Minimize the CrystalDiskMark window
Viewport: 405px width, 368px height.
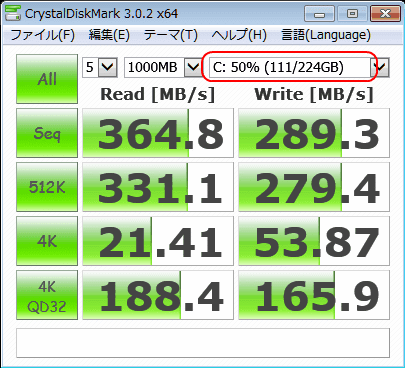tap(319, 14)
